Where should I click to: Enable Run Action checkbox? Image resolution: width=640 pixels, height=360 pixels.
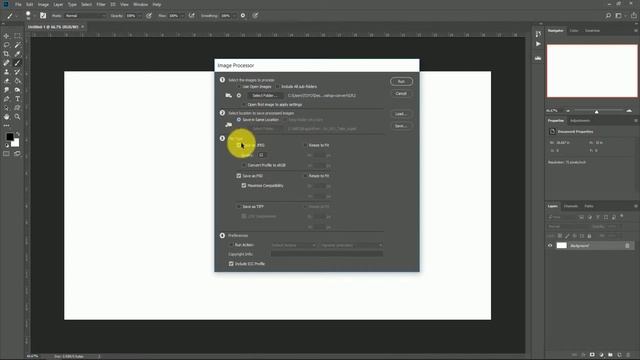click(x=231, y=245)
